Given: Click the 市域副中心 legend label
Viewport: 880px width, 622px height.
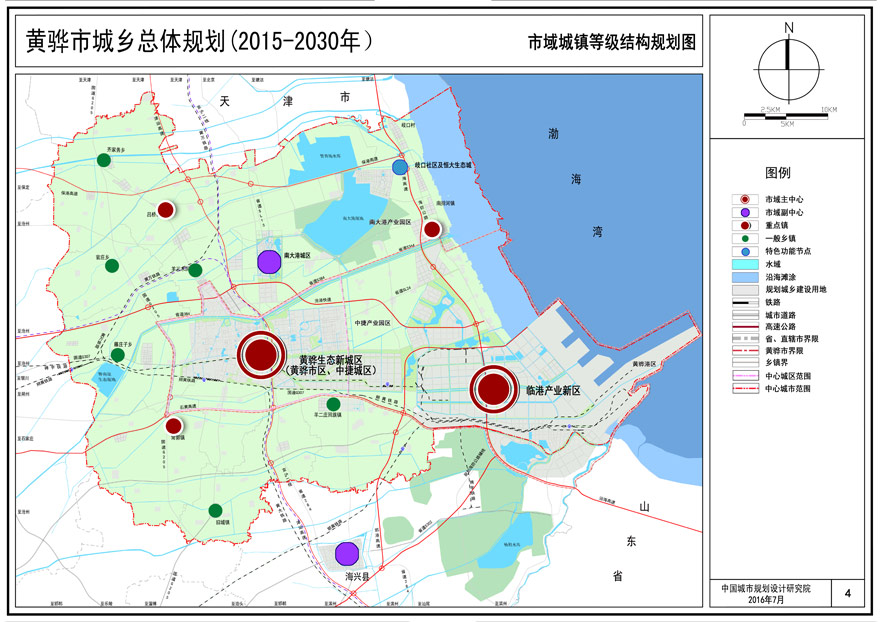Looking at the screenshot, I should (784, 213).
